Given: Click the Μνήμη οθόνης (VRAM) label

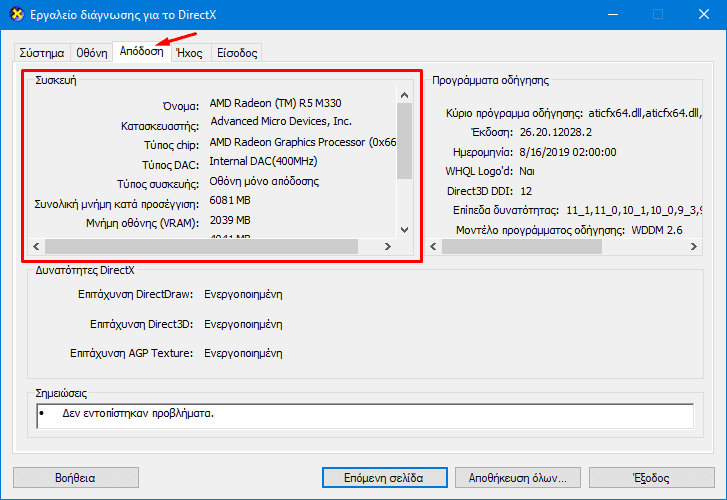Looking at the screenshot, I should point(142,224).
